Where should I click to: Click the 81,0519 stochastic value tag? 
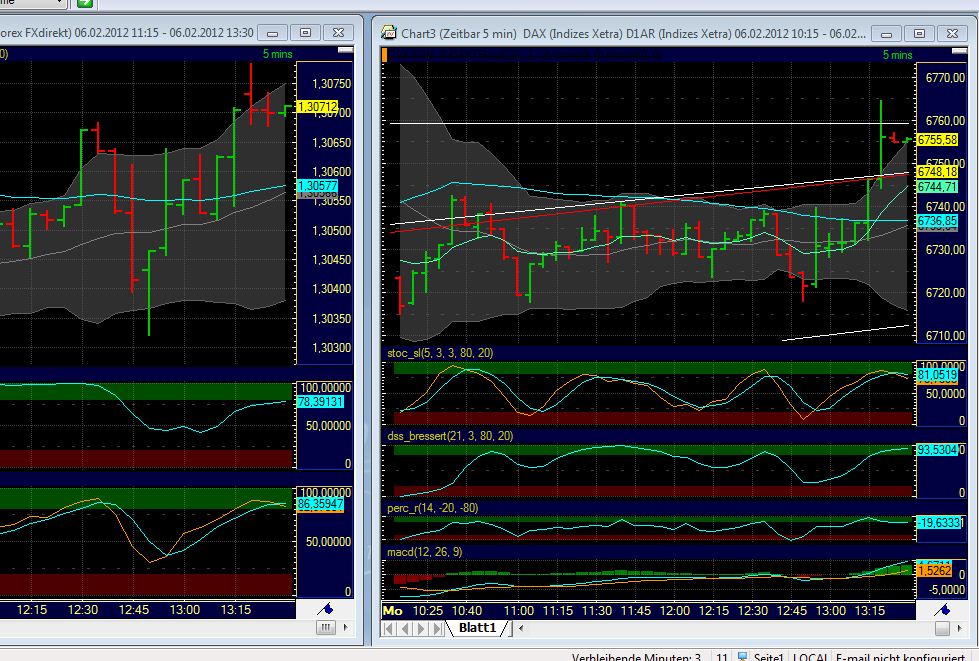(937, 375)
